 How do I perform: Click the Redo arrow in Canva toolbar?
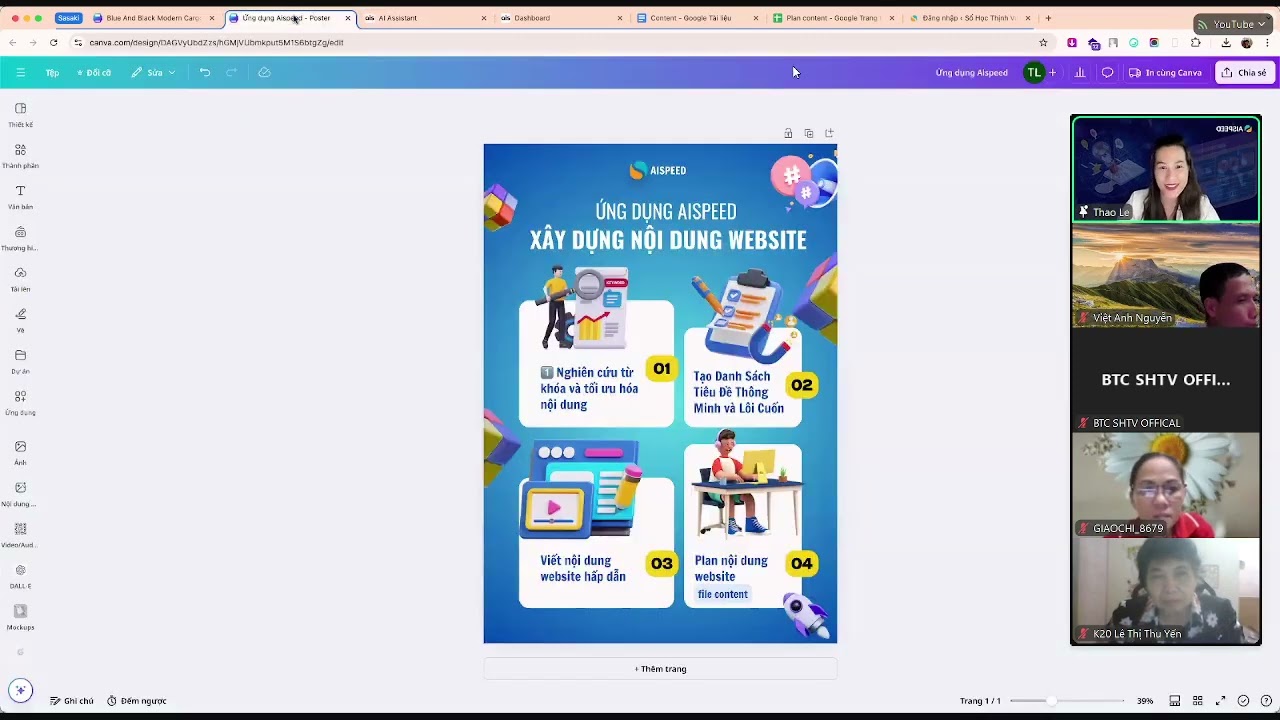click(x=232, y=72)
